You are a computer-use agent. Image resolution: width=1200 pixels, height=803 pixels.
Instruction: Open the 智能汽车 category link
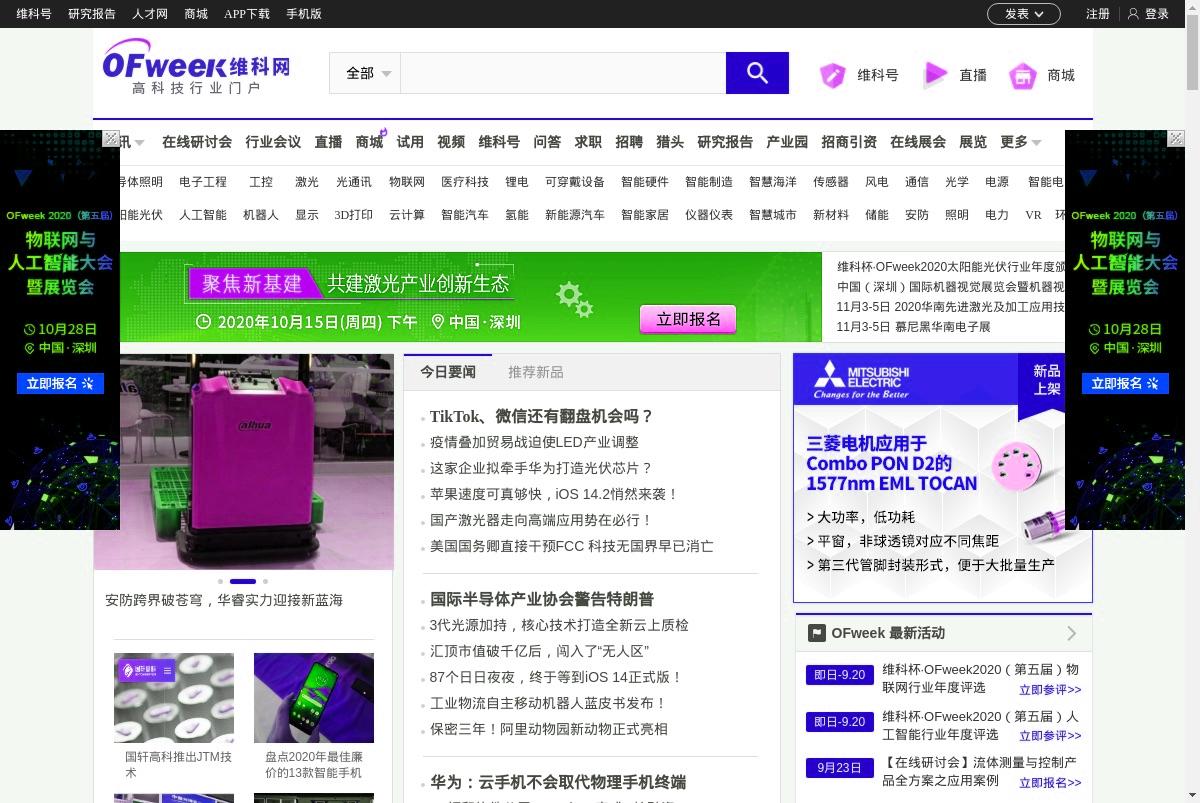point(465,215)
